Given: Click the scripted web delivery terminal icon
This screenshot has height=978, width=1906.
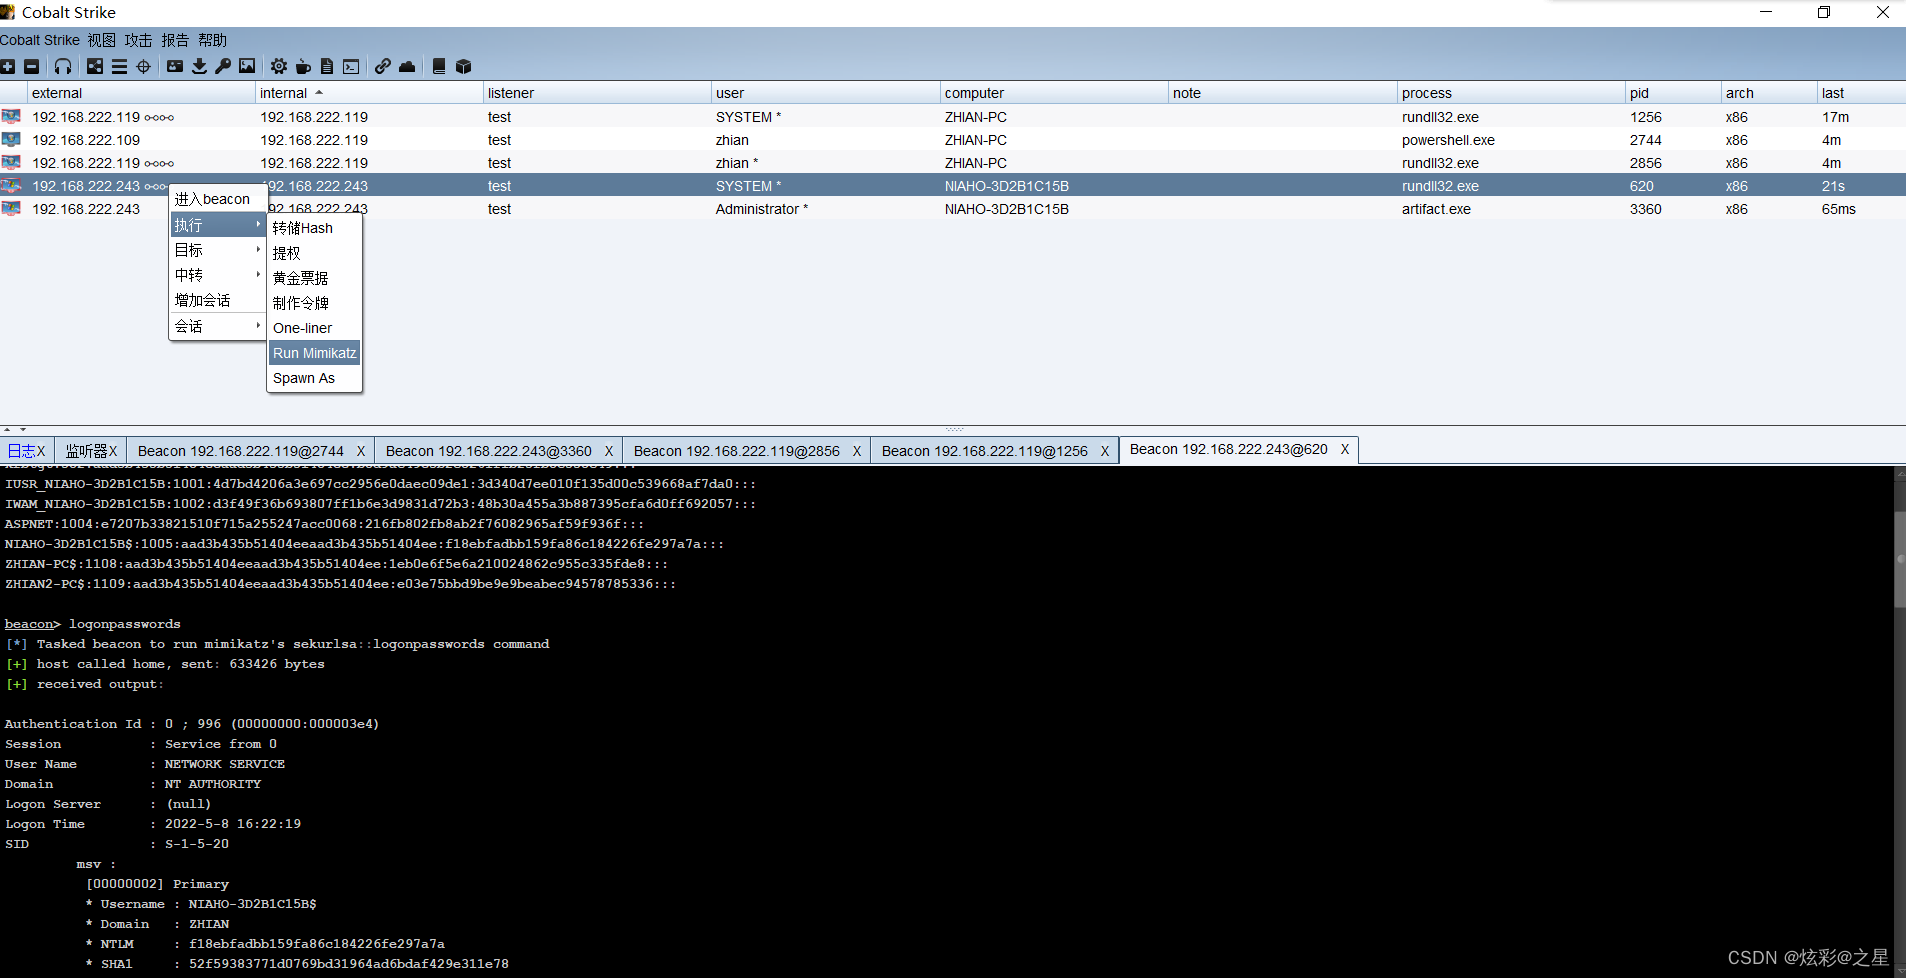Looking at the screenshot, I should [x=351, y=66].
